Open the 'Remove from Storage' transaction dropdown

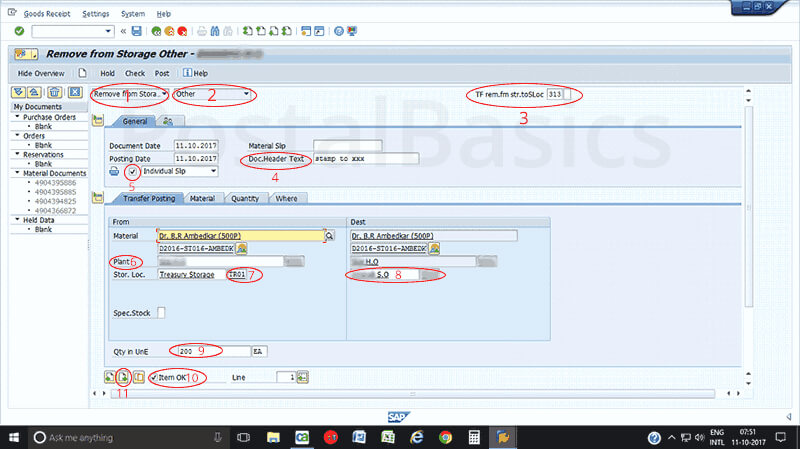click(x=128, y=95)
